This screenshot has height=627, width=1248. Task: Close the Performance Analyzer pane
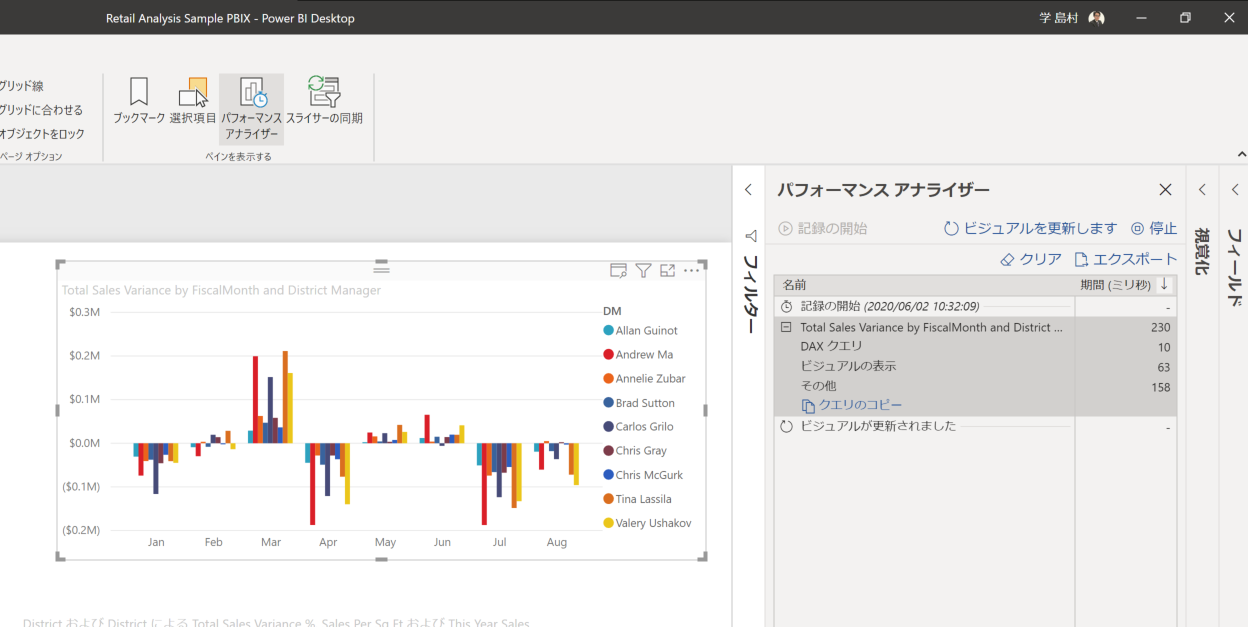click(1165, 190)
